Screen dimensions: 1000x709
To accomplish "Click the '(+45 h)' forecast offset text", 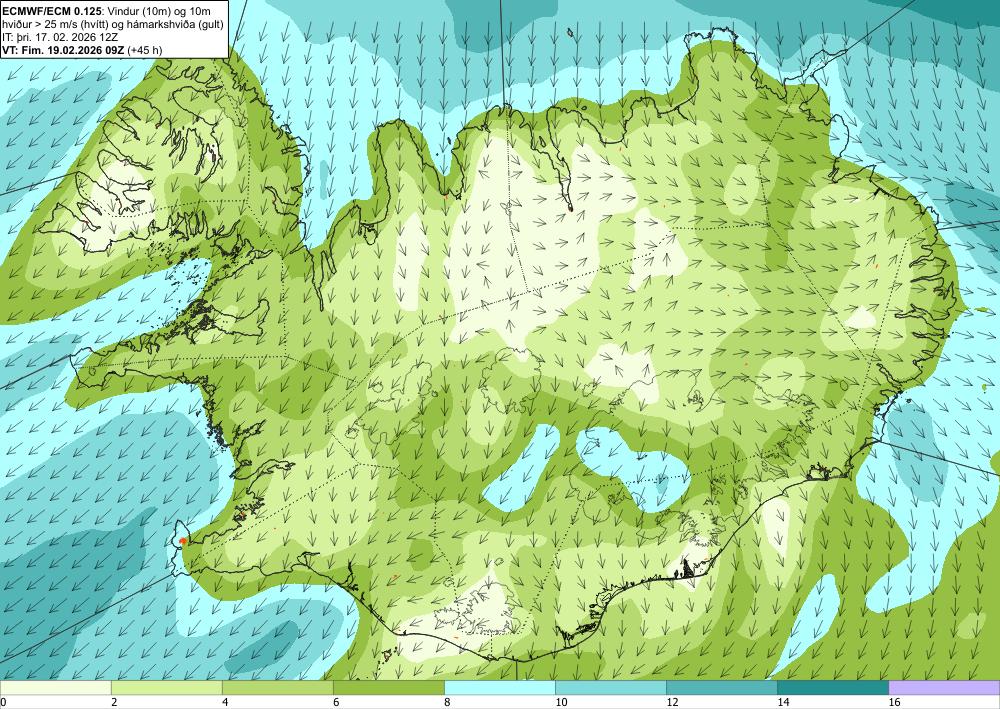I will [147, 49].
